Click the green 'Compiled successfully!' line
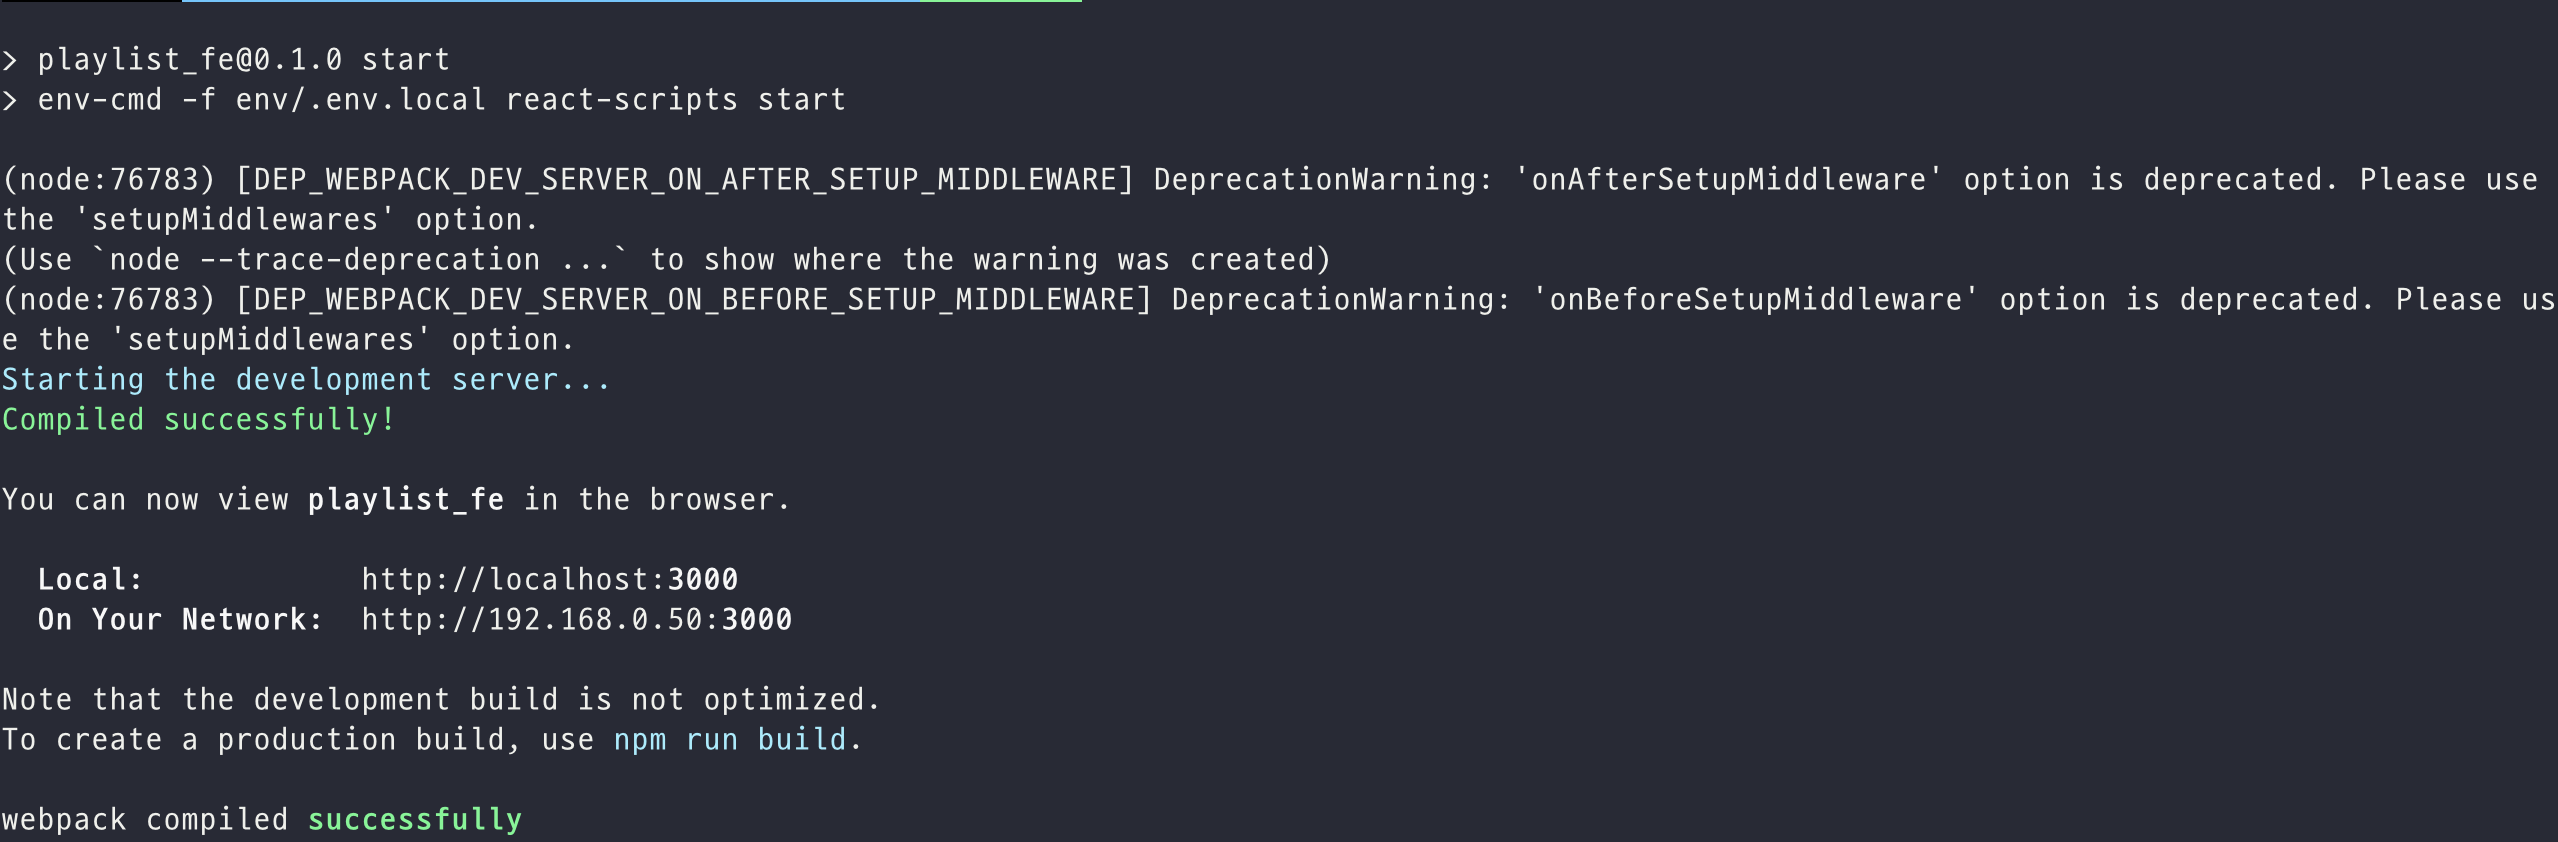The height and width of the screenshot is (842, 2558). coord(198,420)
